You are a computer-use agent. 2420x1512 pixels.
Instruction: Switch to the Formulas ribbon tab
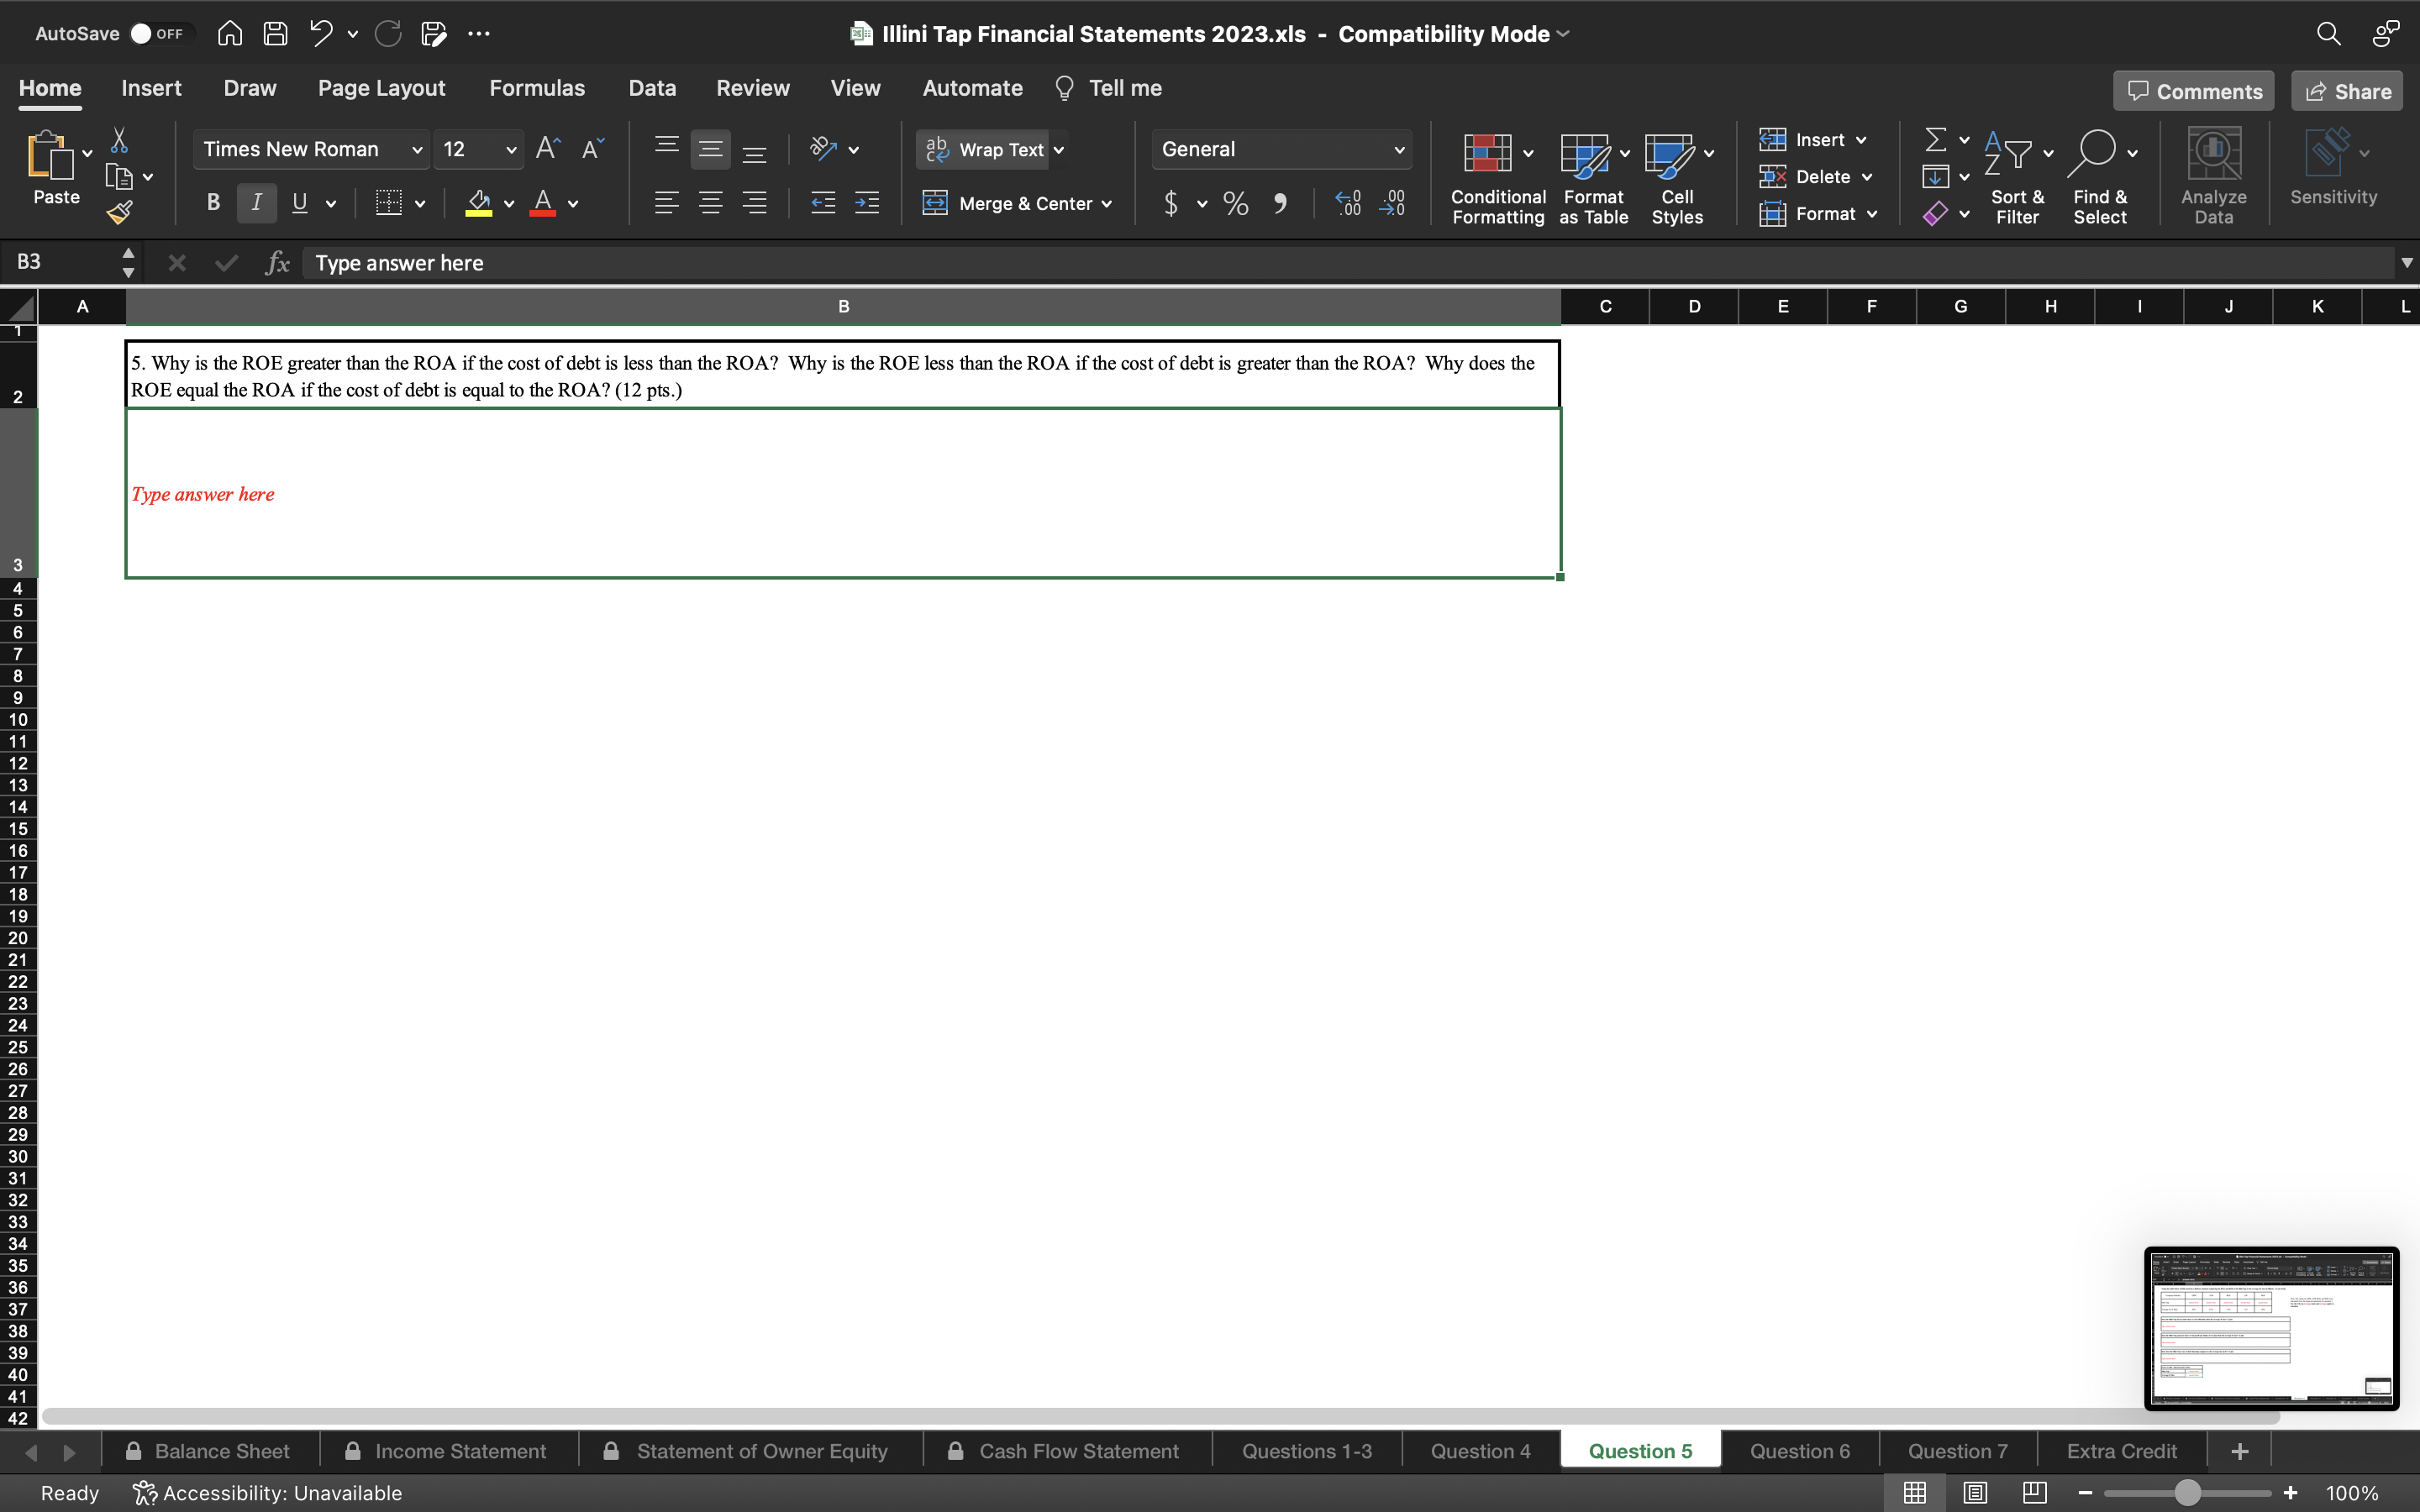[x=537, y=88]
